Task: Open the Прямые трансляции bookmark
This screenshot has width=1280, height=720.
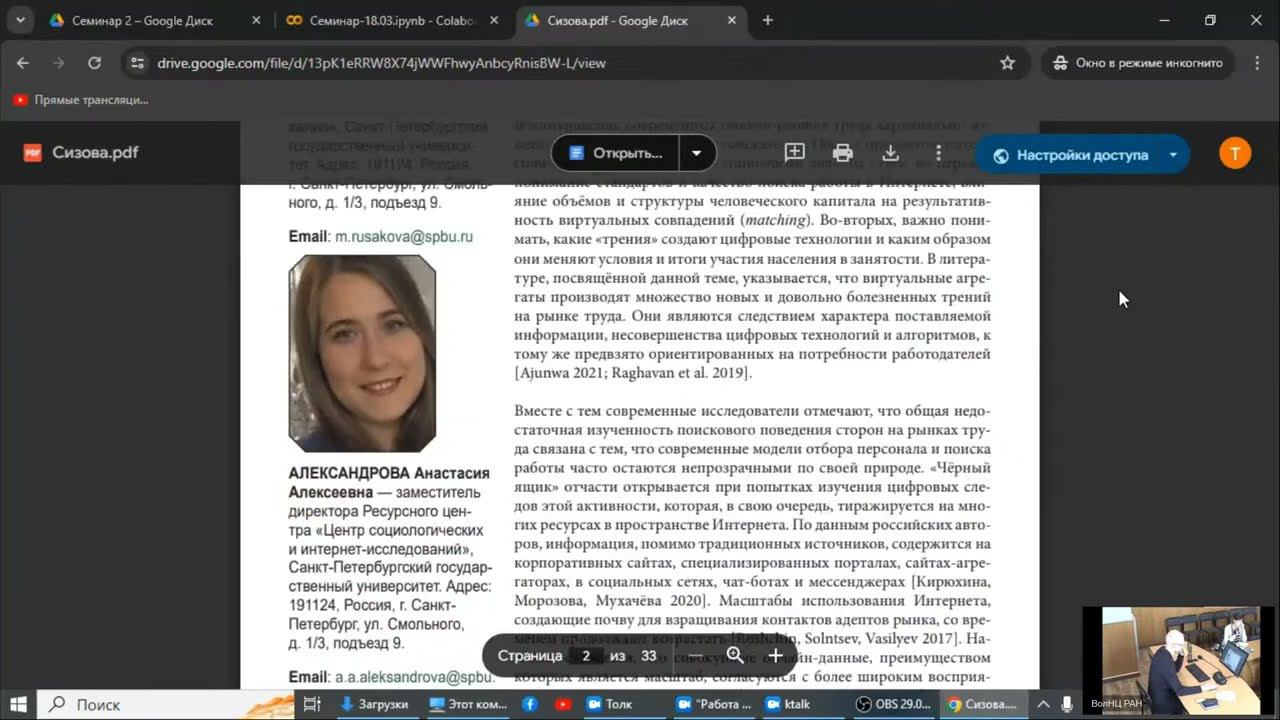Action: [80, 99]
